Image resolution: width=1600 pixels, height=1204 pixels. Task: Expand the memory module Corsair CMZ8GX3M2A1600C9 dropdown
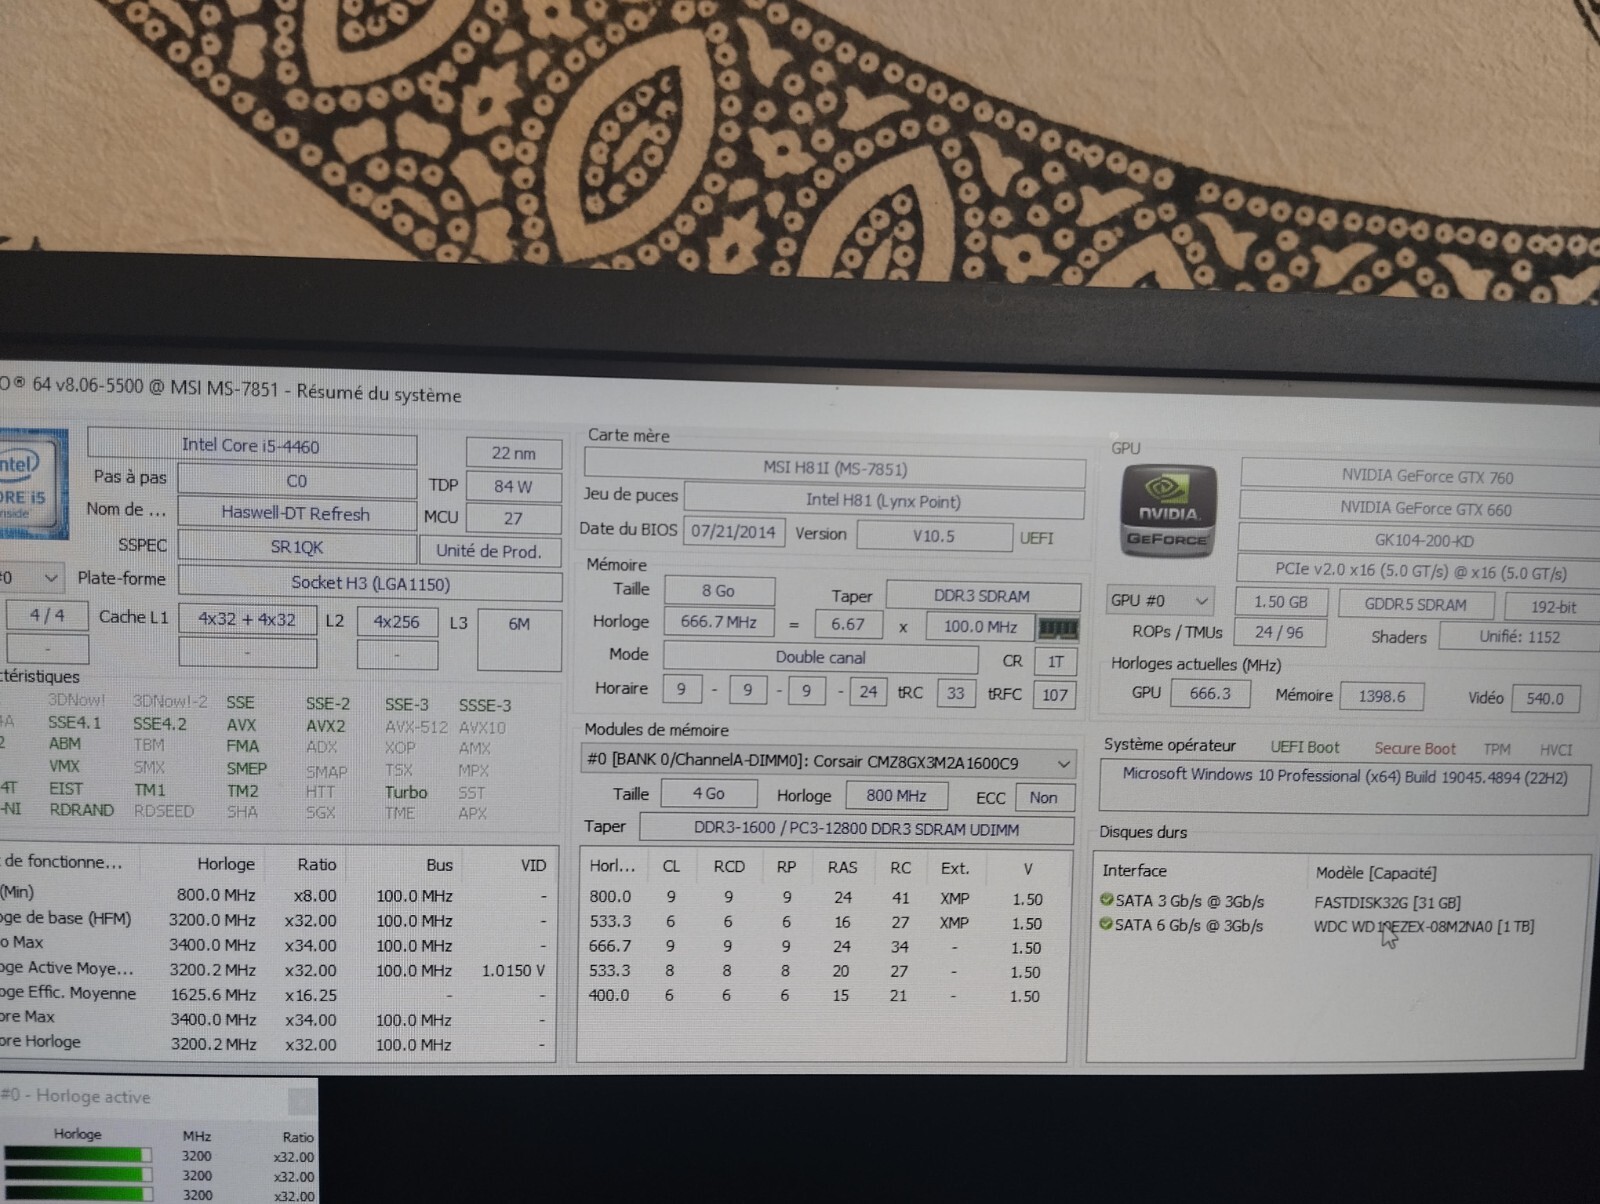[x=828, y=762]
